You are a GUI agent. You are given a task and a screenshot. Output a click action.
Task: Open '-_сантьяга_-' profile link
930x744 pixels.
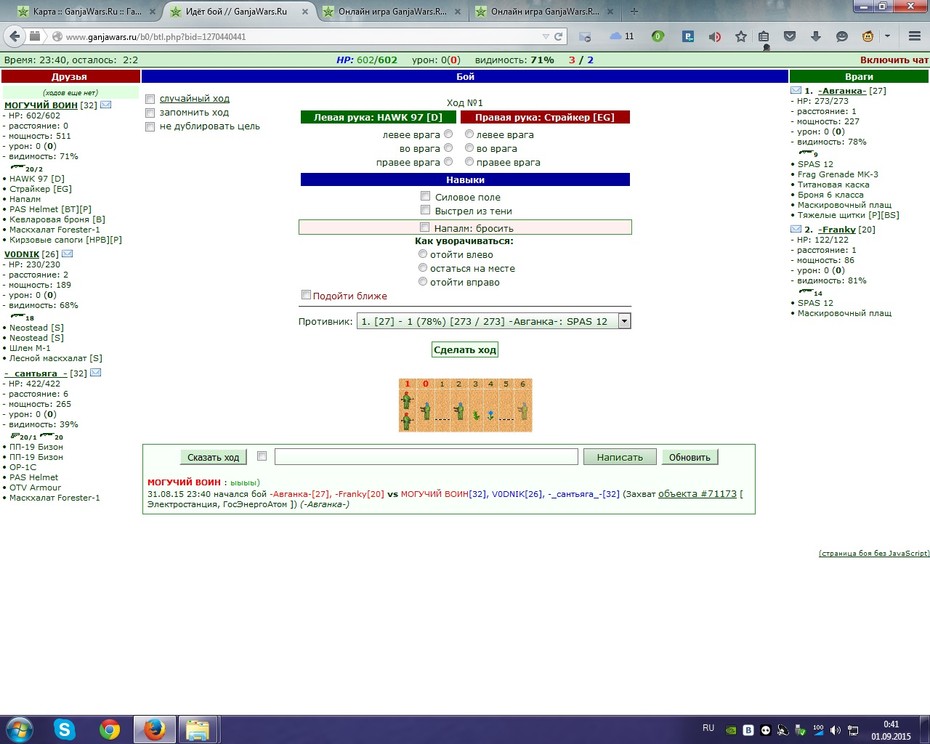pos(36,373)
